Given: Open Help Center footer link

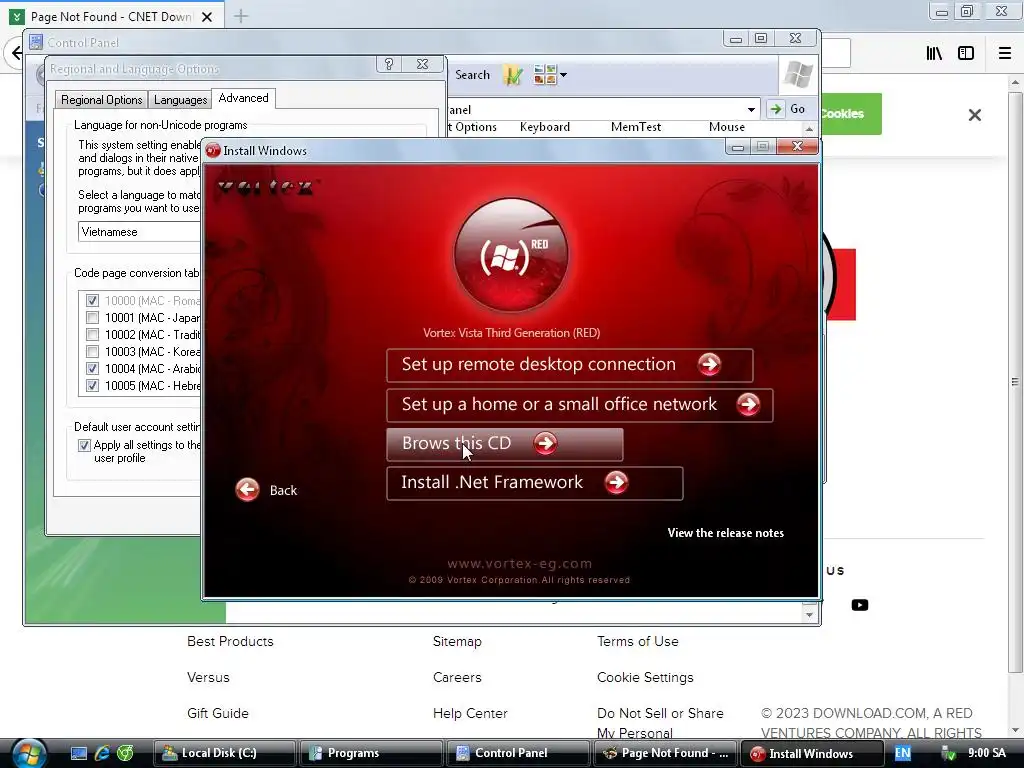Looking at the screenshot, I should pos(470,713).
